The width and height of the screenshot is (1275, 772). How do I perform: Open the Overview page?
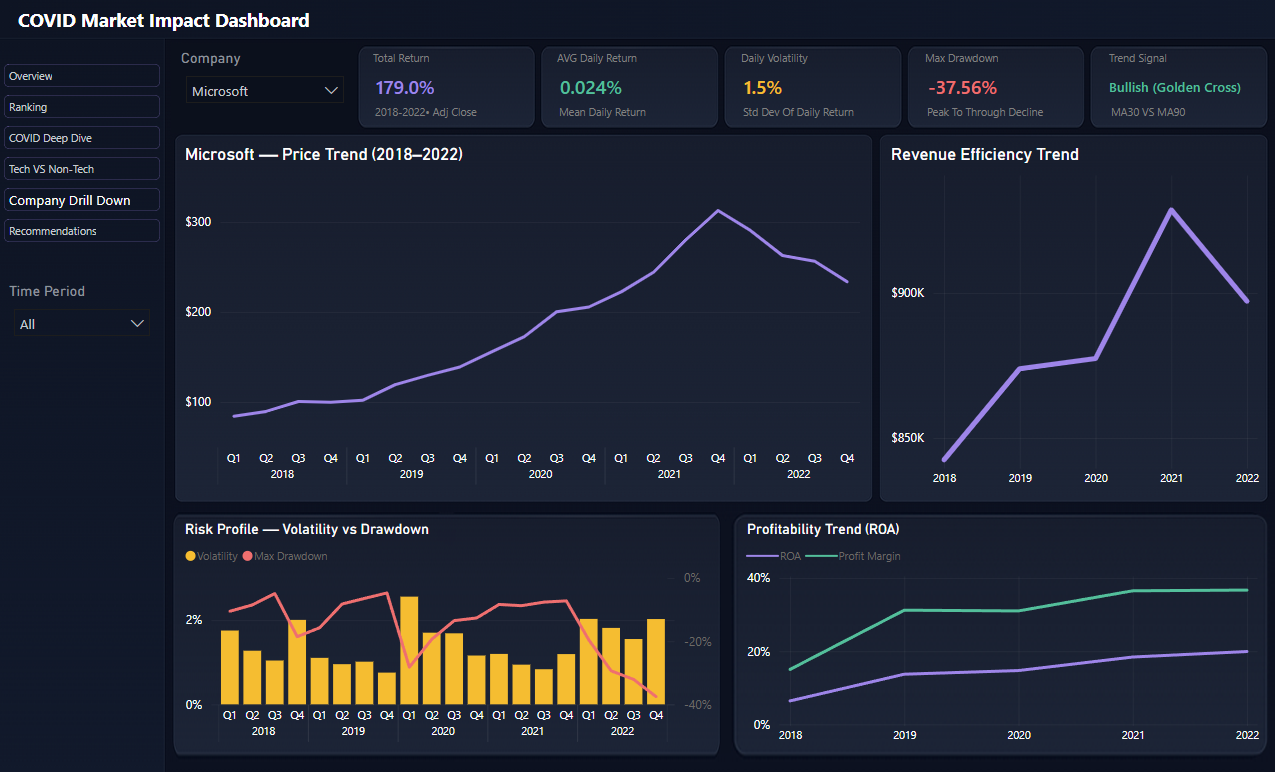click(x=82, y=76)
